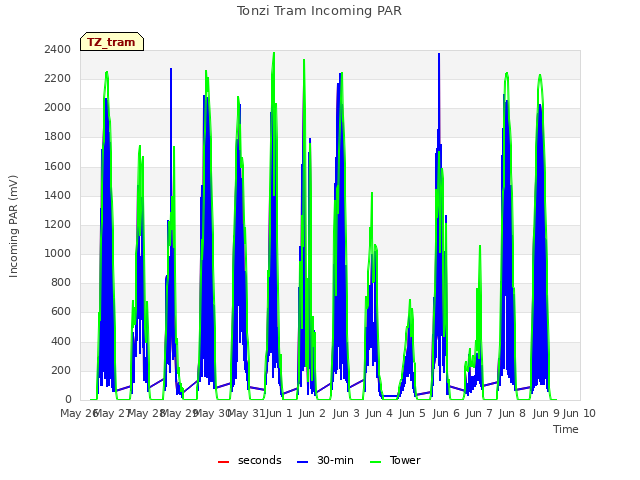Click the Jun 7 x-axis date label
The width and height of the screenshot is (640, 480).
pos(479,413)
